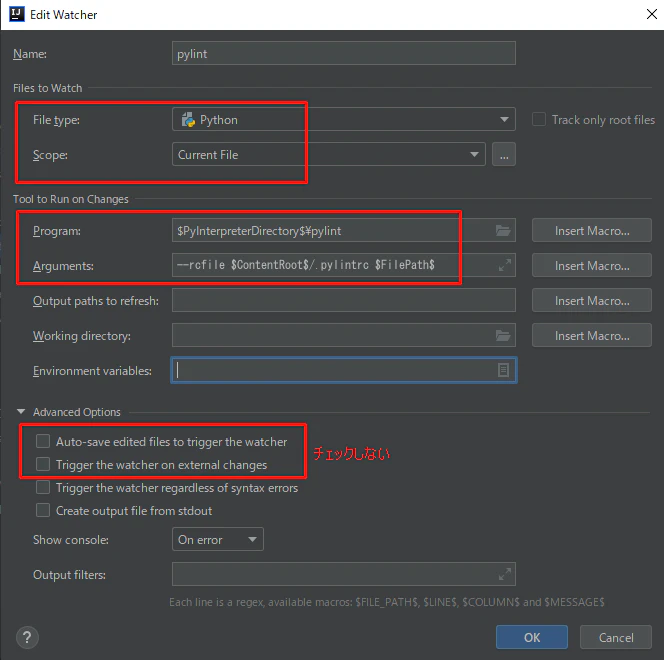Click the IntelliJ logo in title bar

(x=17, y=14)
